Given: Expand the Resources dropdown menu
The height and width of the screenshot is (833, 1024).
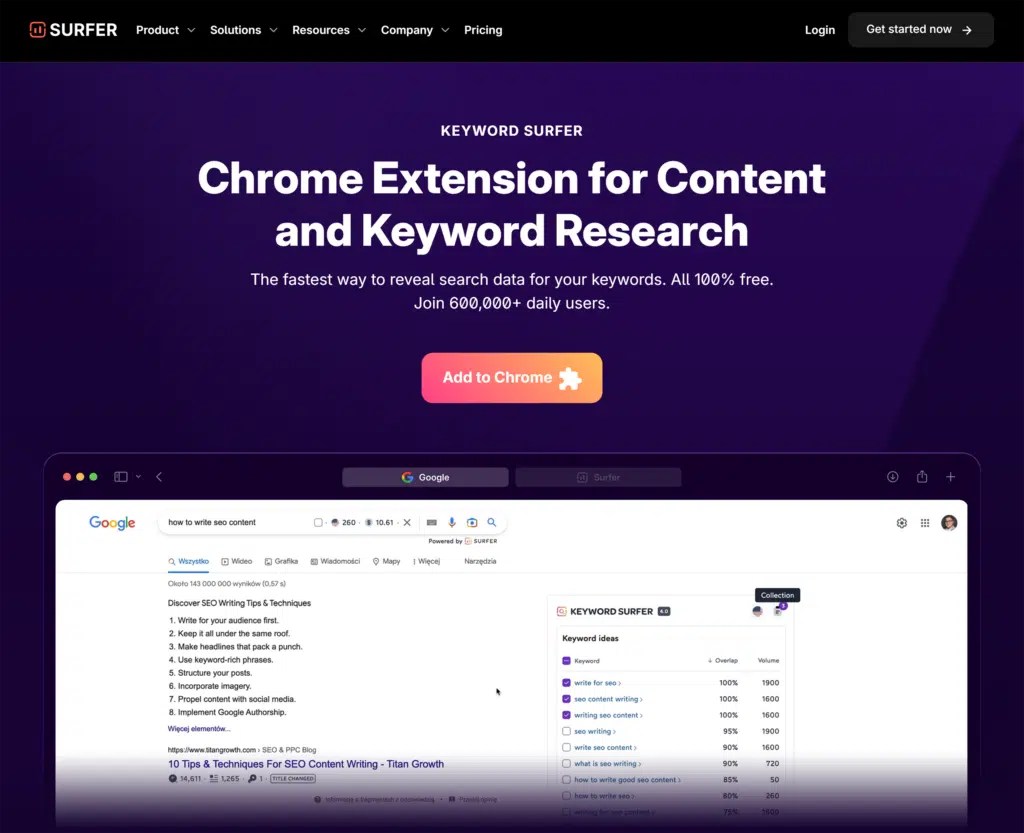Looking at the screenshot, I should tap(329, 30).
